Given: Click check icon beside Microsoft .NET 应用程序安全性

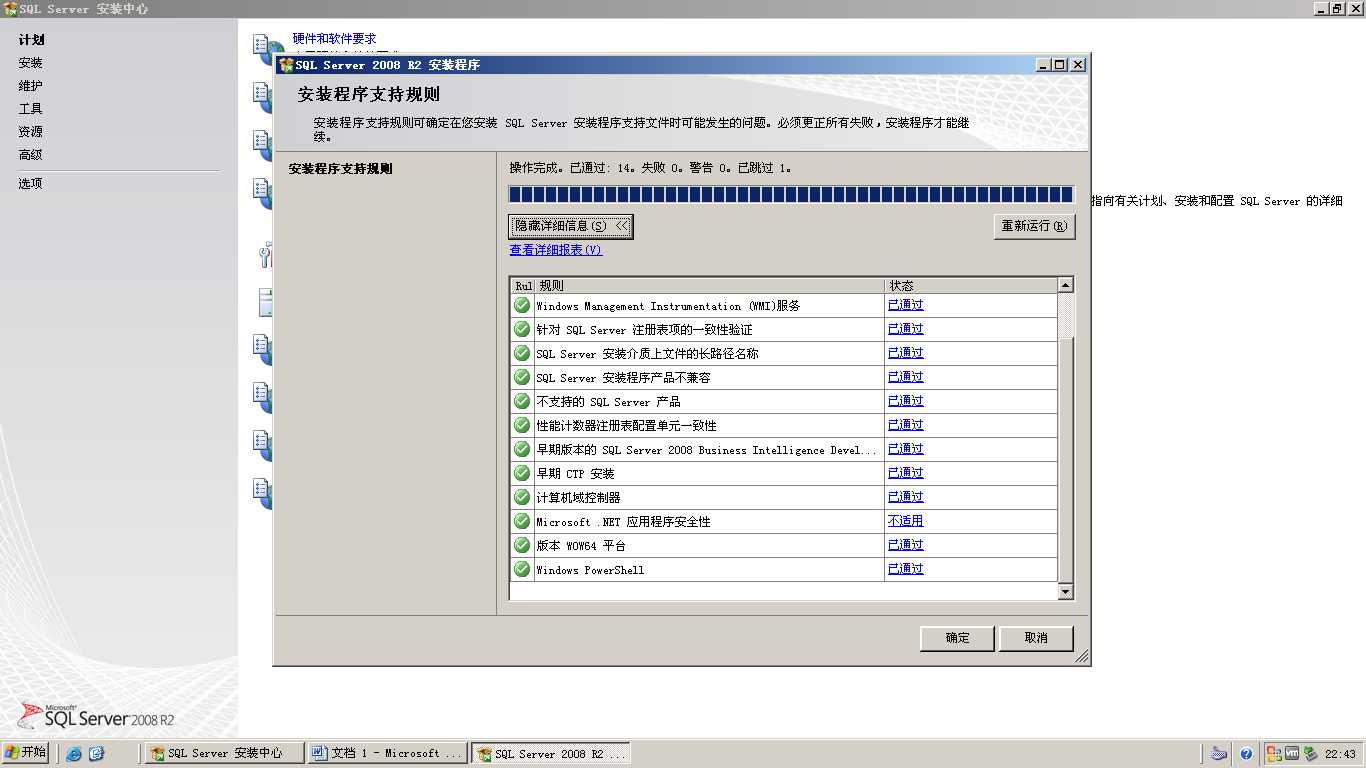Looking at the screenshot, I should click(x=522, y=521).
